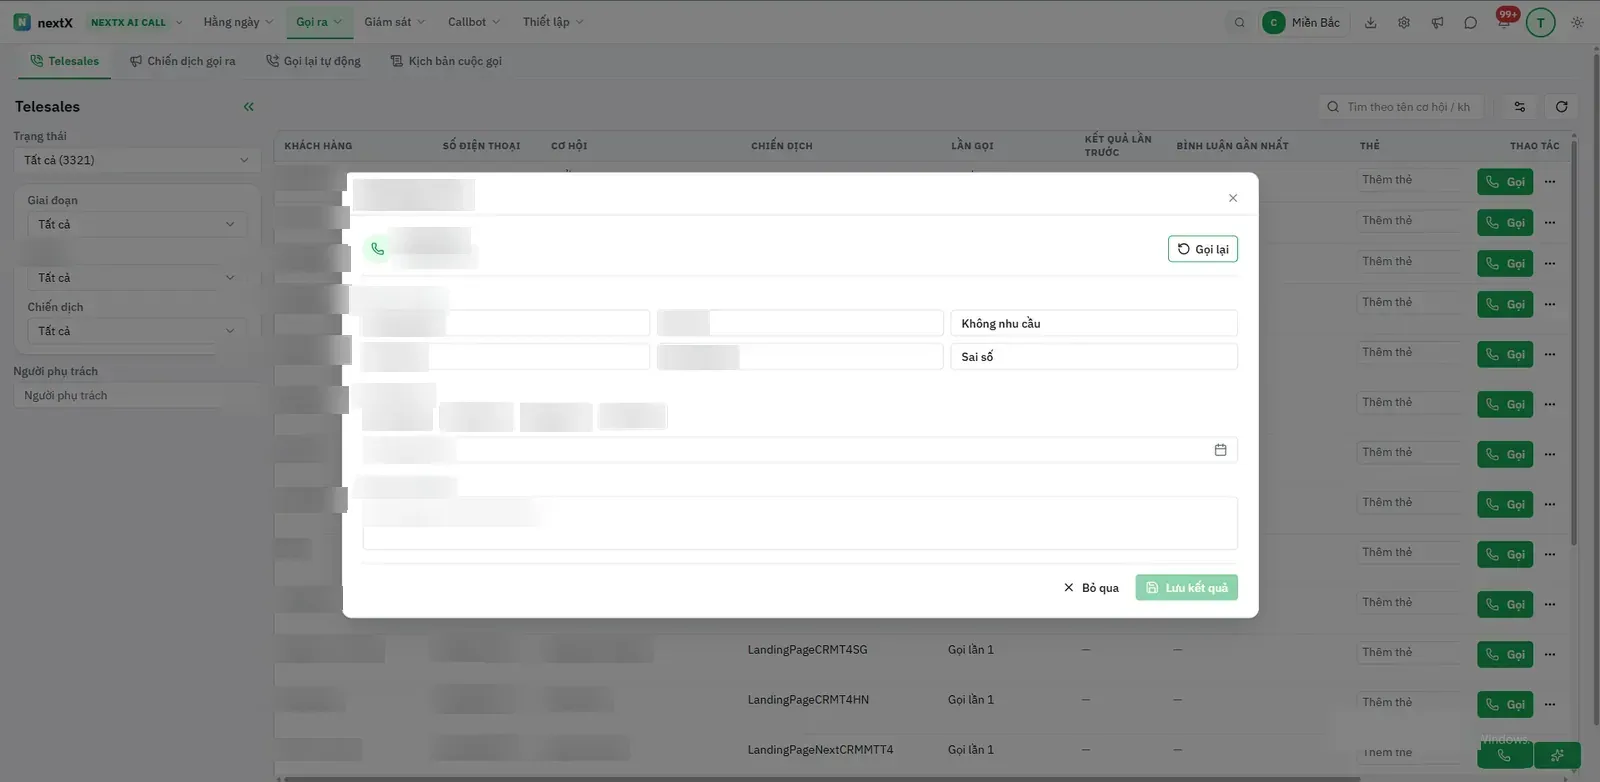Click the download icon in header
This screenshot has width=1600, height=782.
pos(1371,22)
